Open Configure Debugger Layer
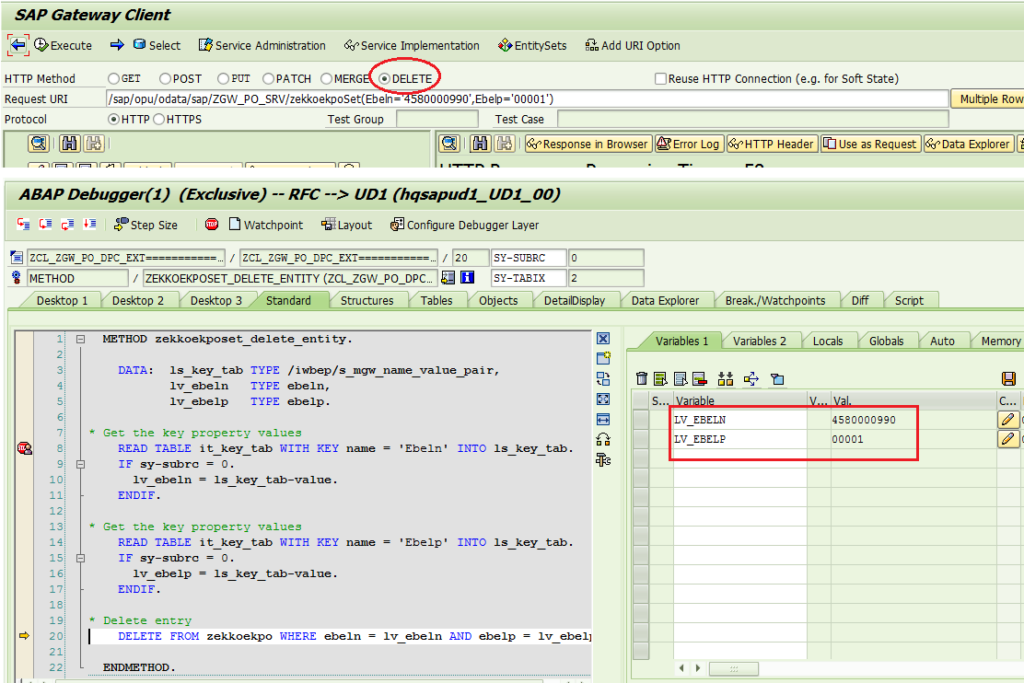 [464, 225]
